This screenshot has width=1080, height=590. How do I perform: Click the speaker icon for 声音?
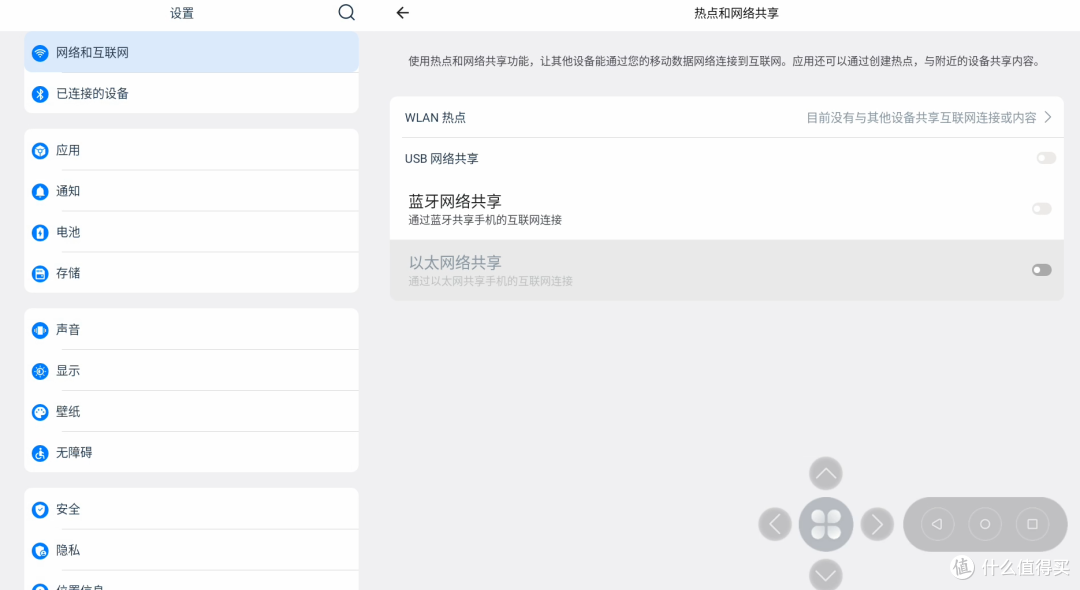pyautogui.click(x=40, y=330)
